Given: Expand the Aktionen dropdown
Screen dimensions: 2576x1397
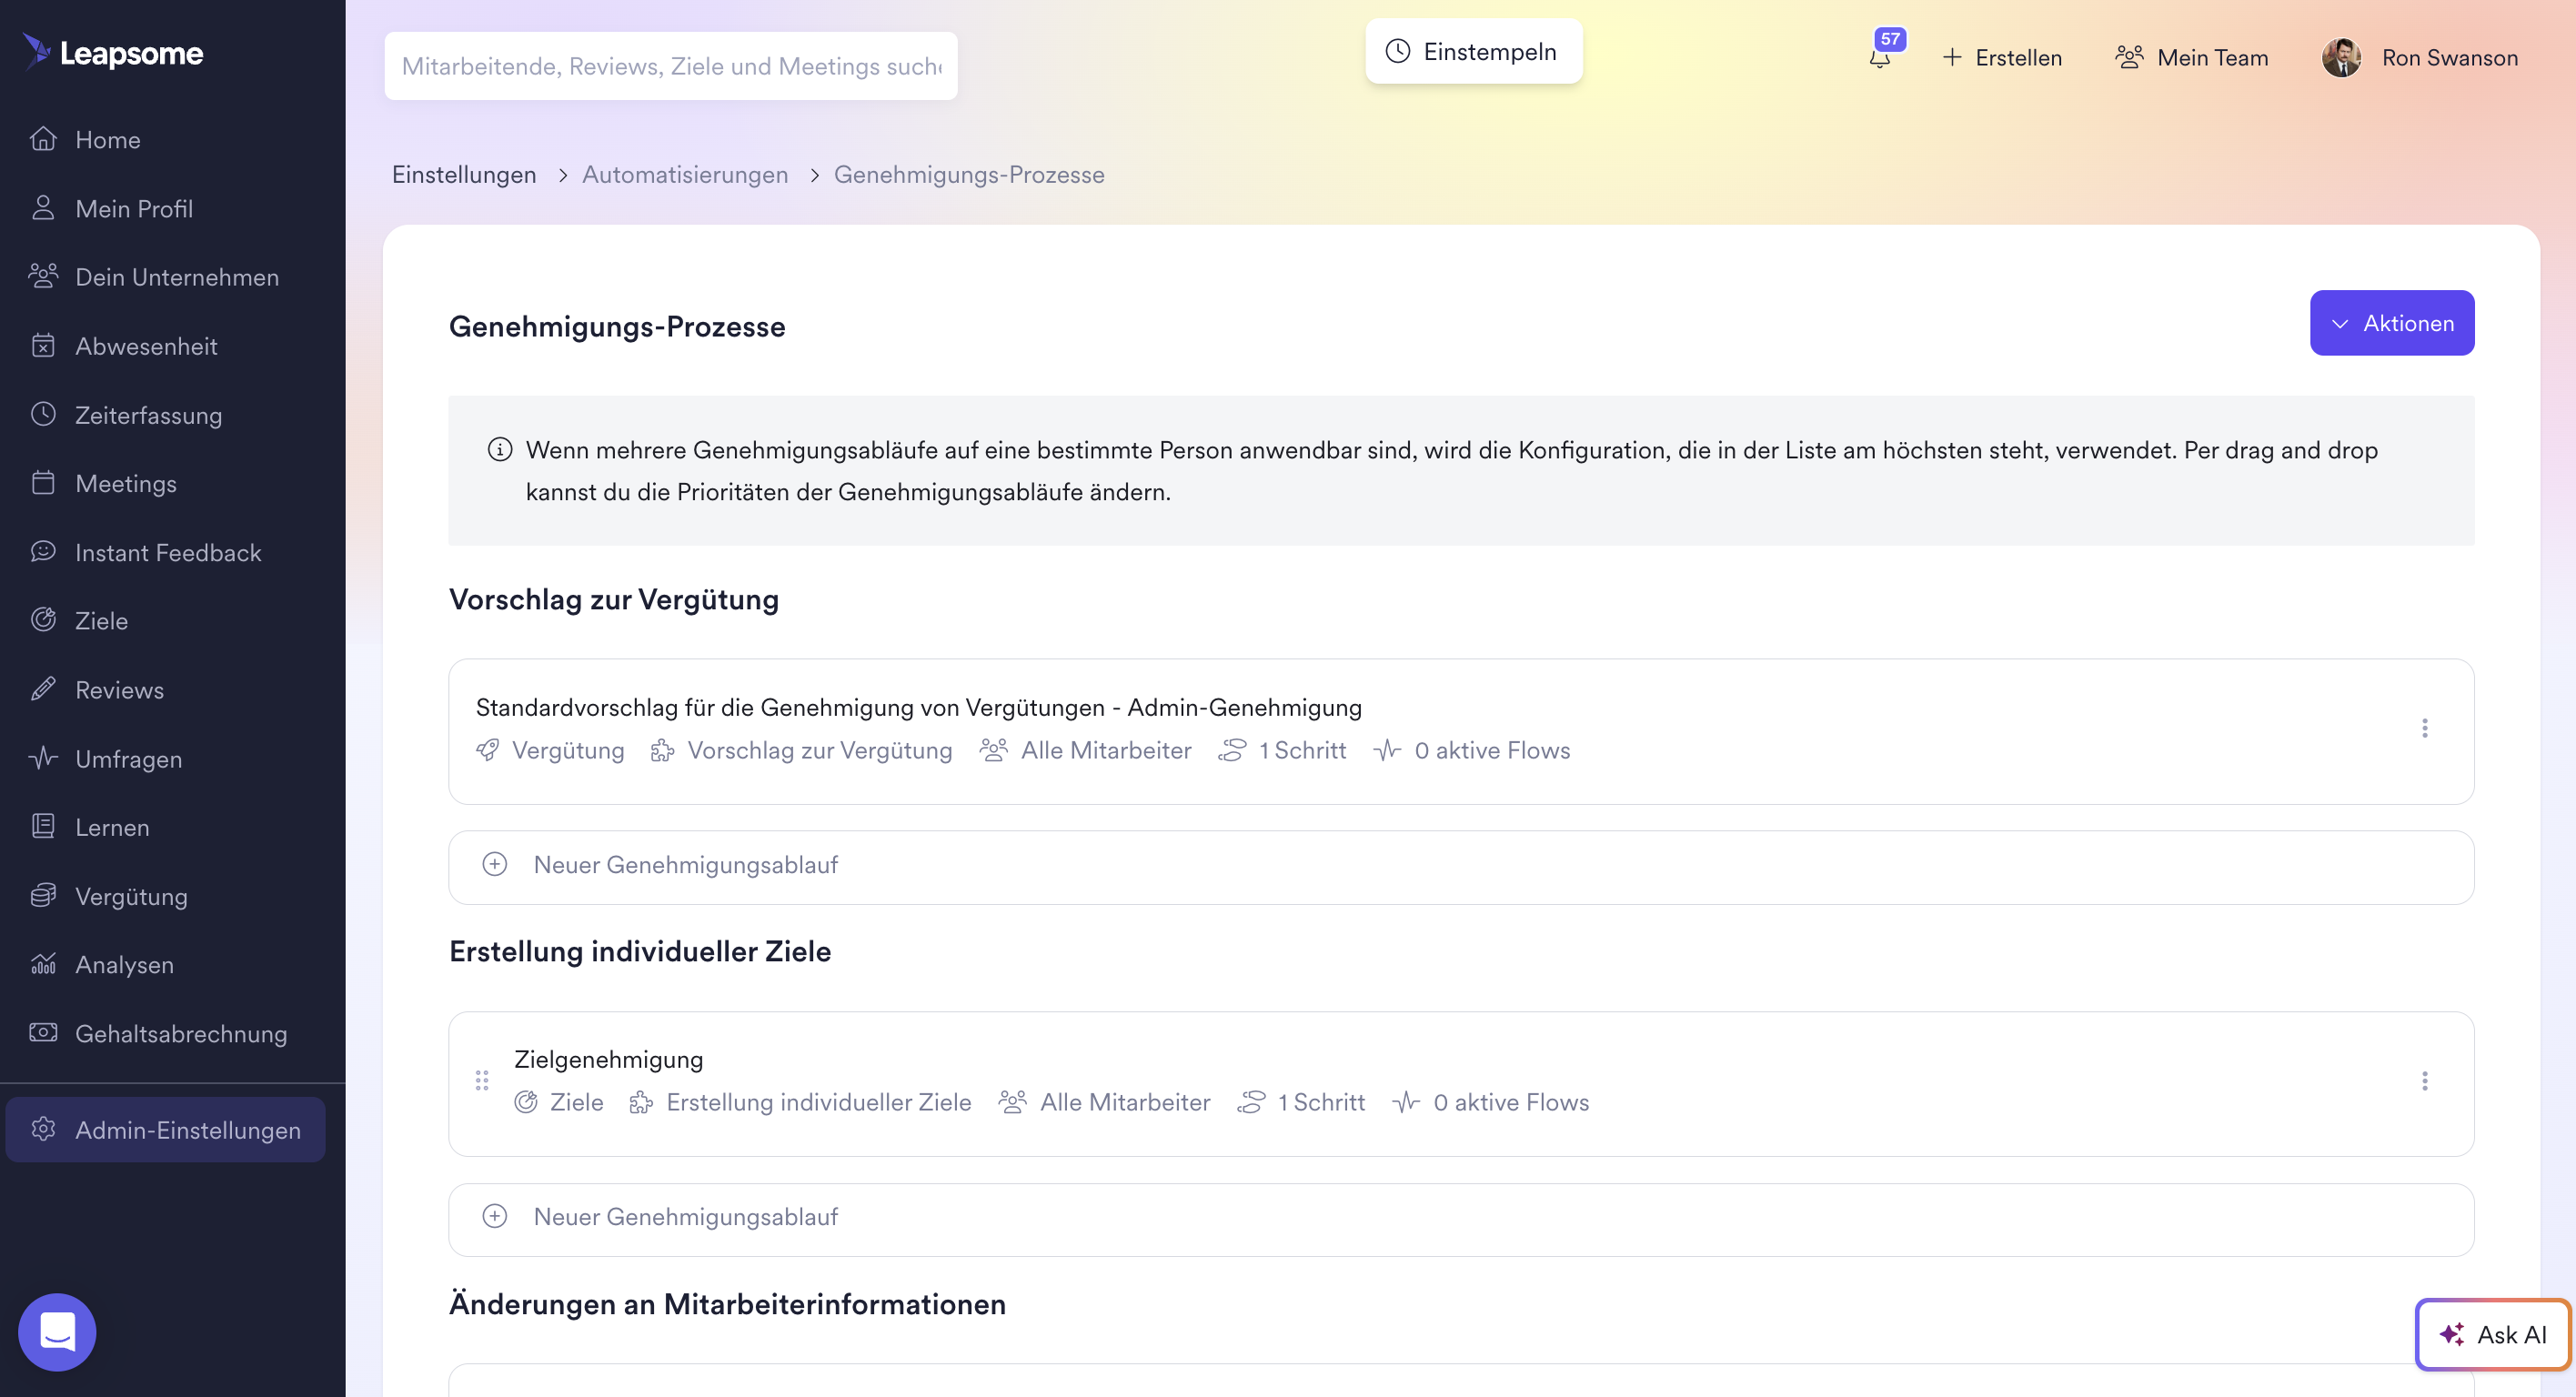Looking at the screenshot, I should [x=2391, y=323].
